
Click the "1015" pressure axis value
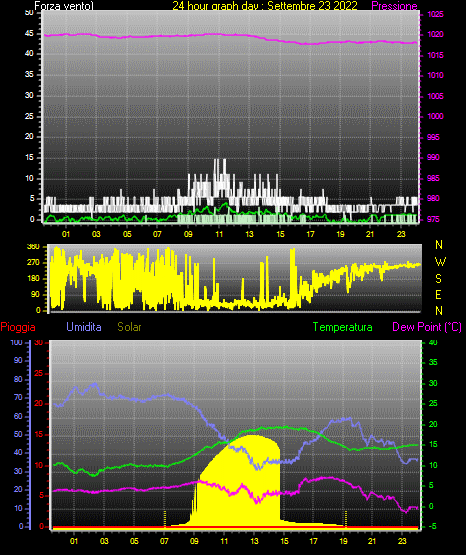(435, 55)
